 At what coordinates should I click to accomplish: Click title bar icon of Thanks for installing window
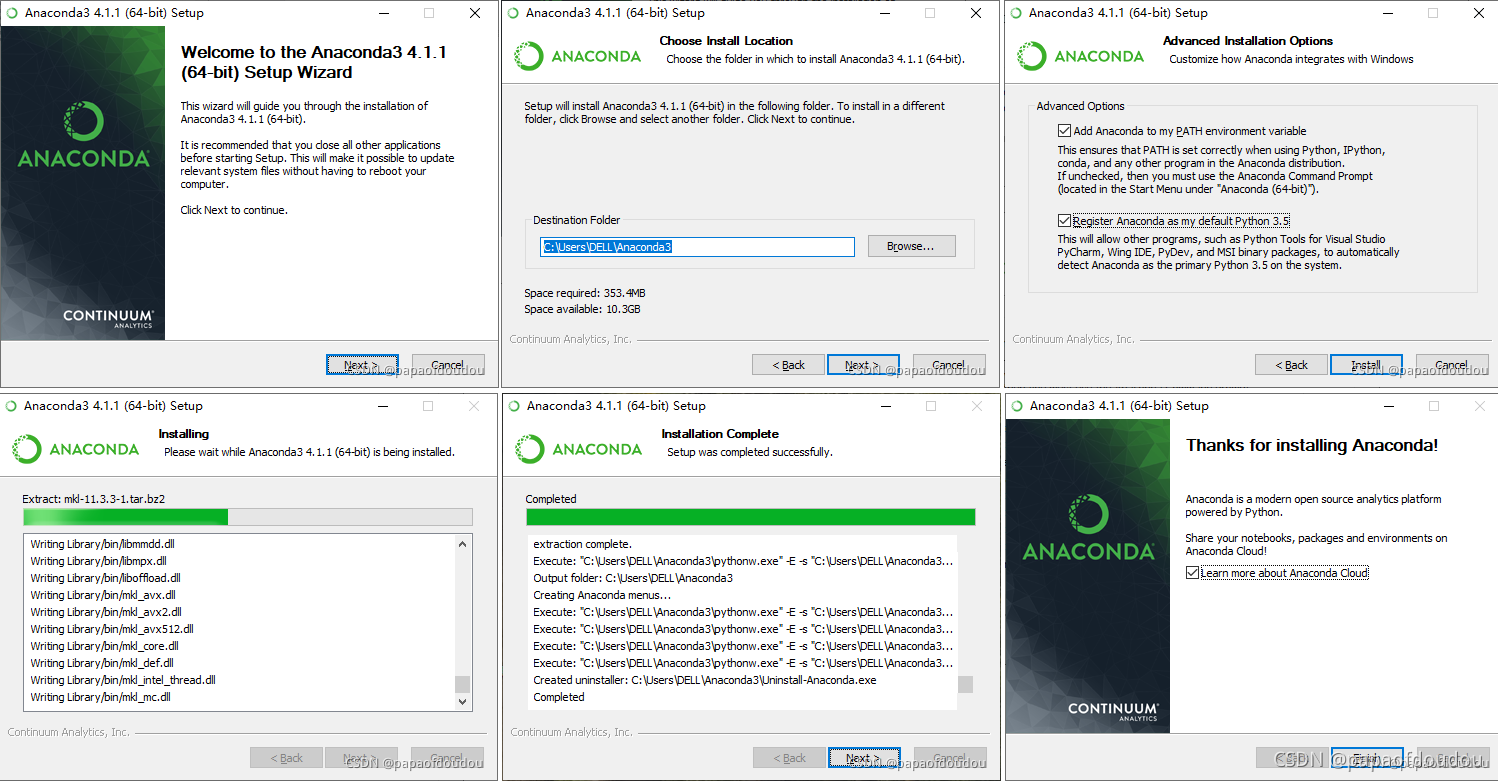[1017, 406]
